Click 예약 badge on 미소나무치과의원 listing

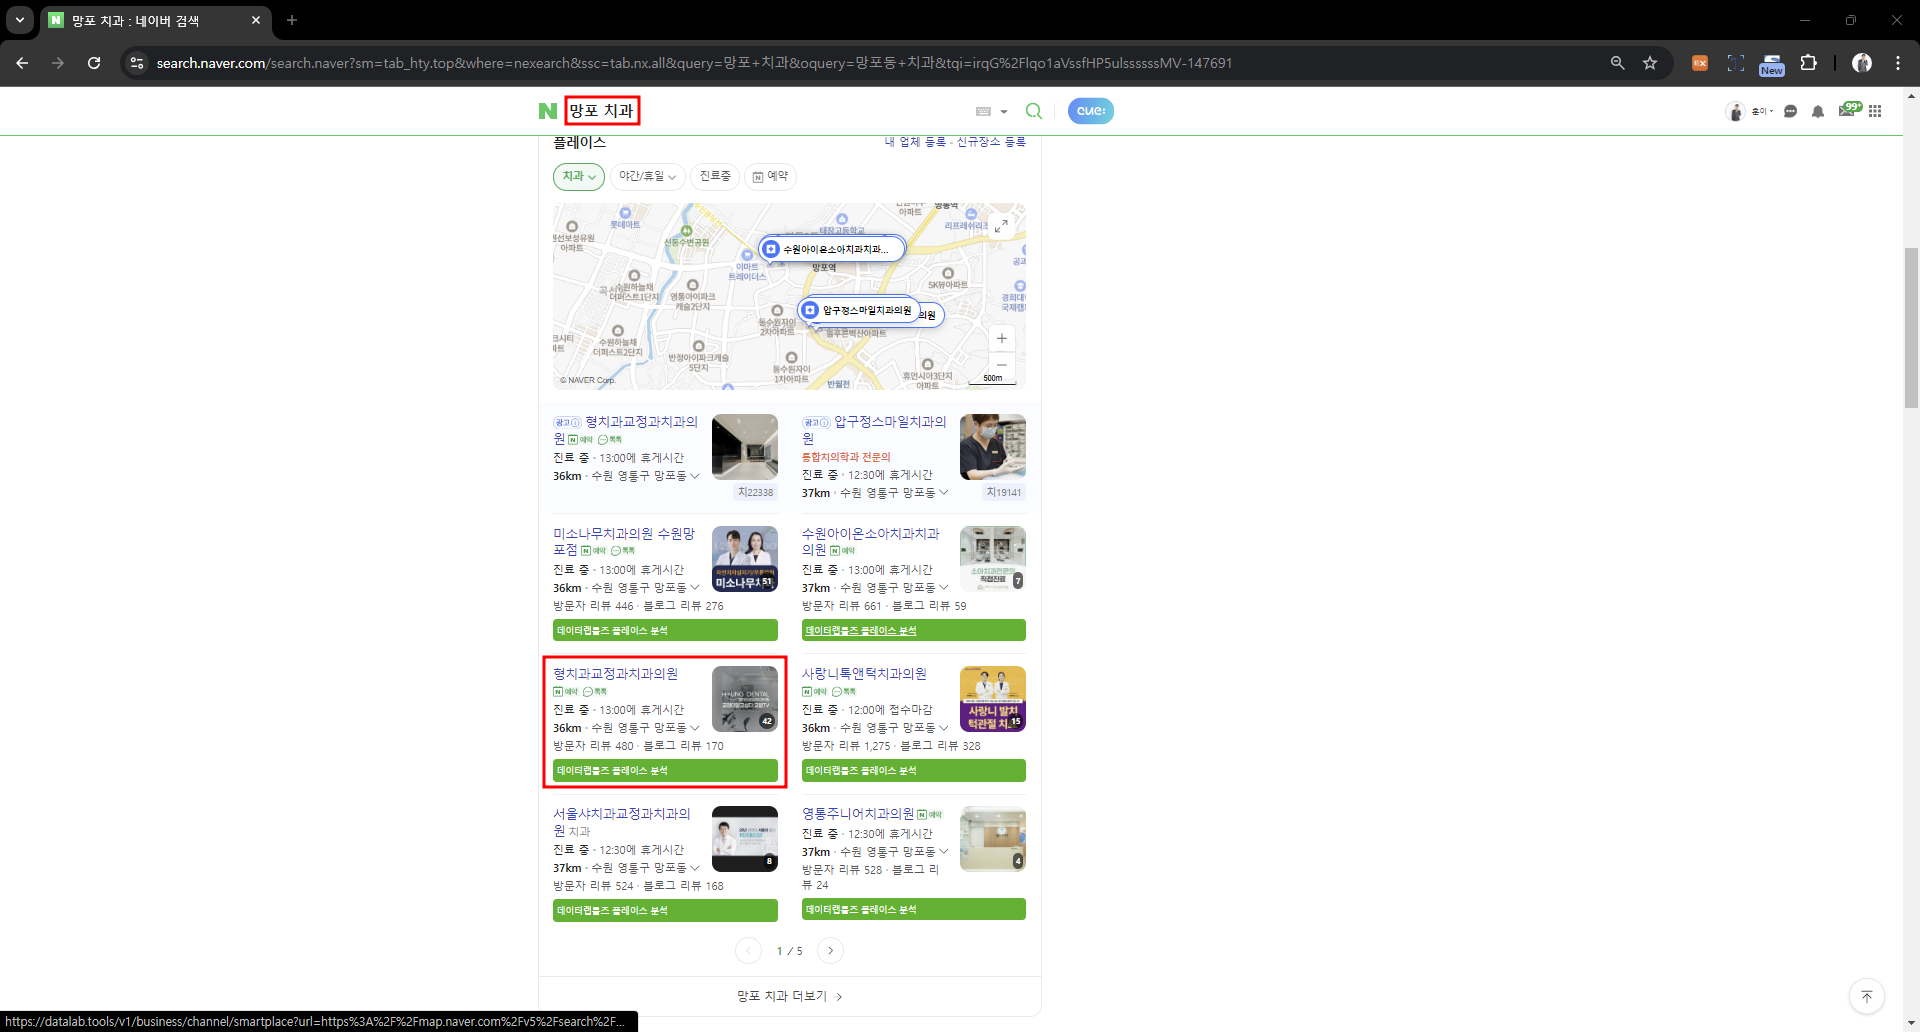(594, 551)
